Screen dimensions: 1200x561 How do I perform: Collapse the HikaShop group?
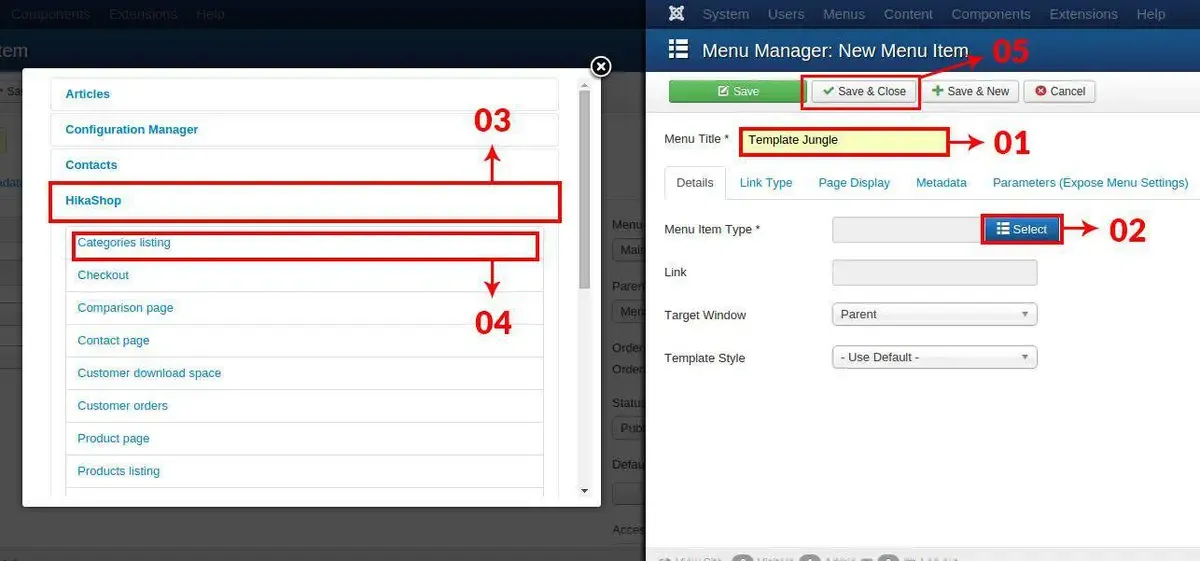click(x=304, y=200)
